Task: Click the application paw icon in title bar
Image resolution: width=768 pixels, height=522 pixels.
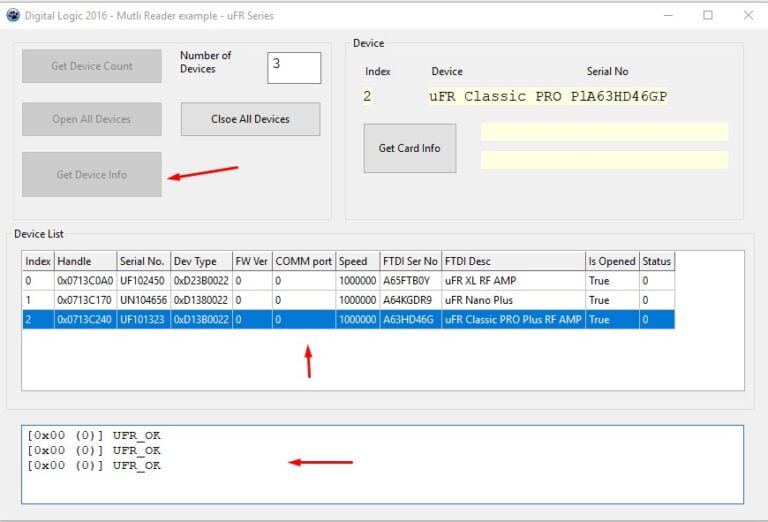Action: click(x=13, y=15)
